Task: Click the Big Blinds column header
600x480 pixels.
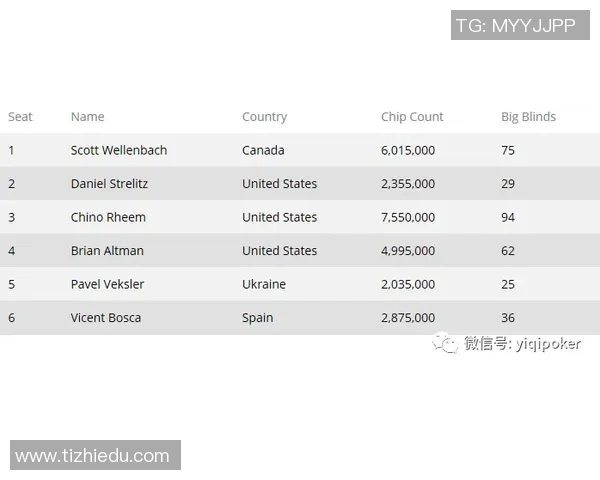Action: tap(528, 117)
